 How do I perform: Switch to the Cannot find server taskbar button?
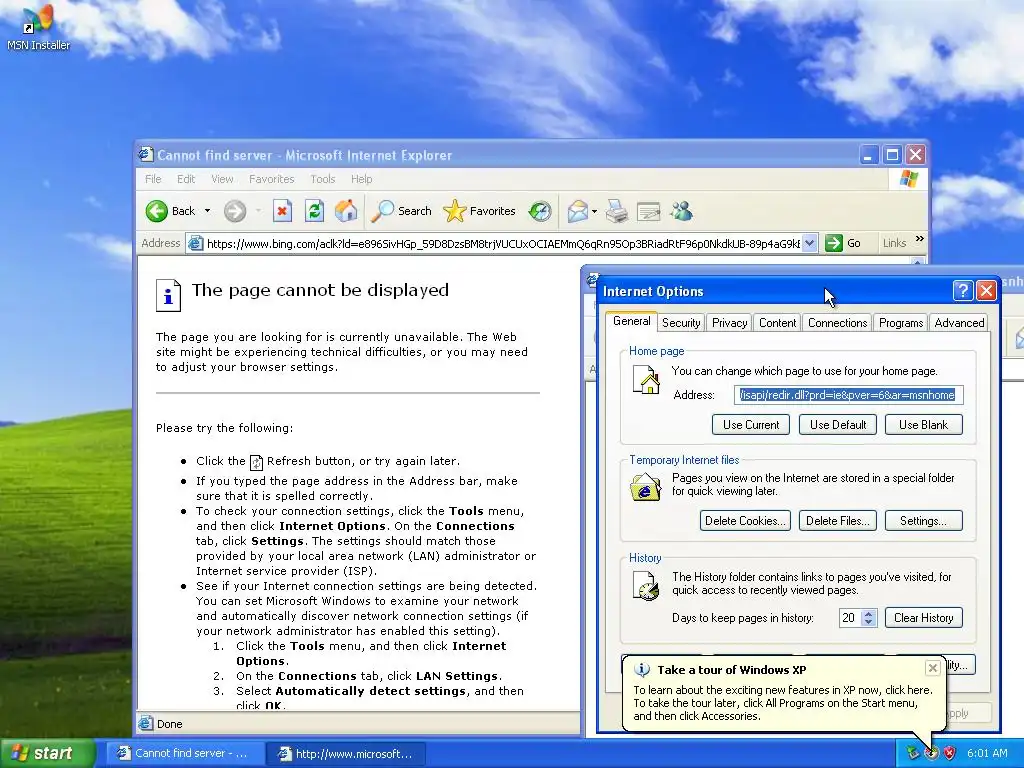[185, 753]
